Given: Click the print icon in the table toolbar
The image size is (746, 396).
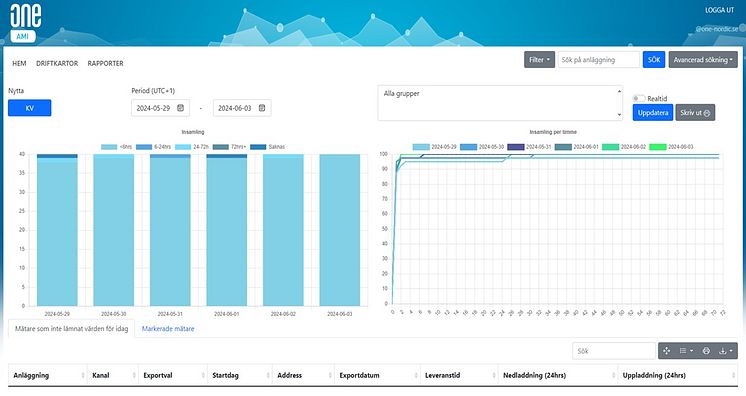Looking at the screenshot, I should [x=706, y=351].
